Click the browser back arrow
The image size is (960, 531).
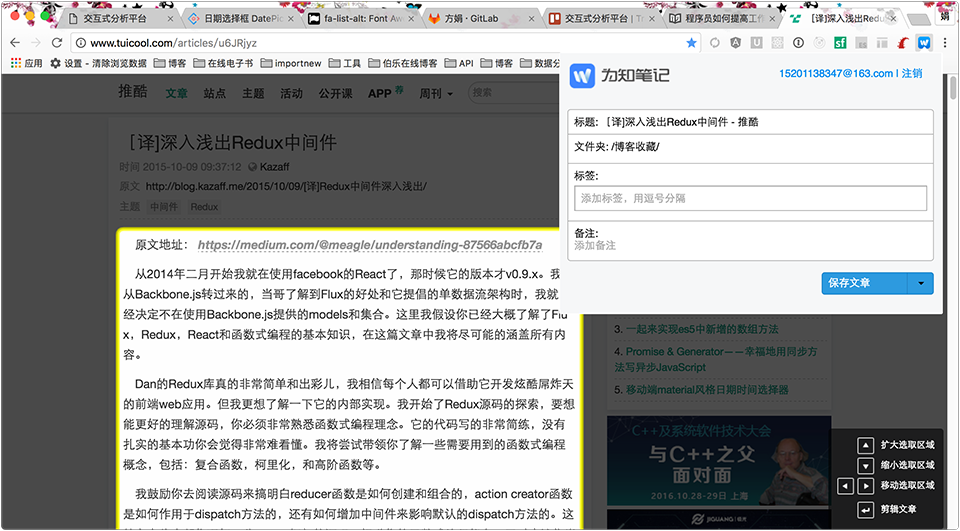coord(15,43)
